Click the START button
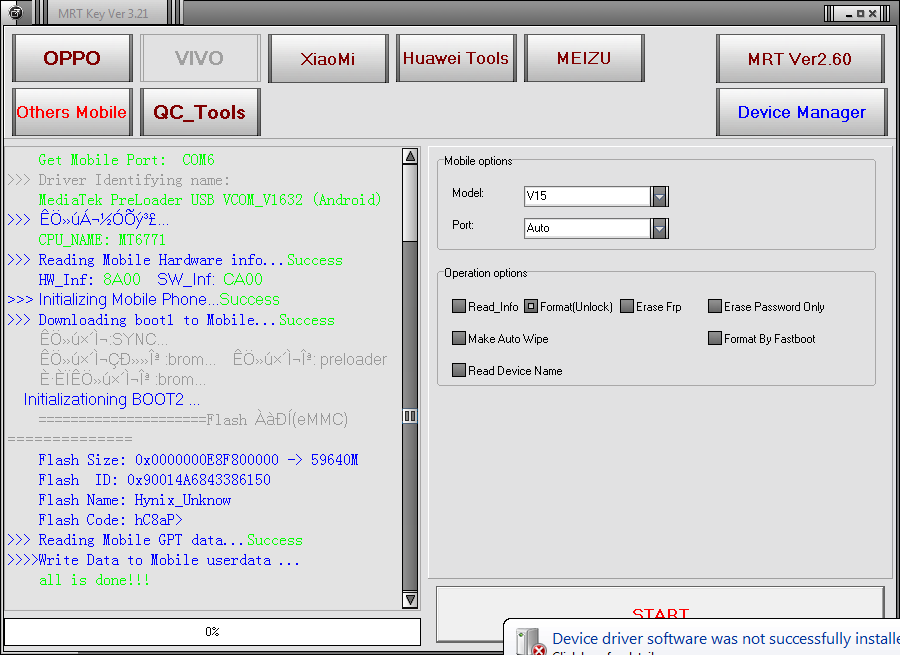Screen dimensions: 900x655 [660, 613]
